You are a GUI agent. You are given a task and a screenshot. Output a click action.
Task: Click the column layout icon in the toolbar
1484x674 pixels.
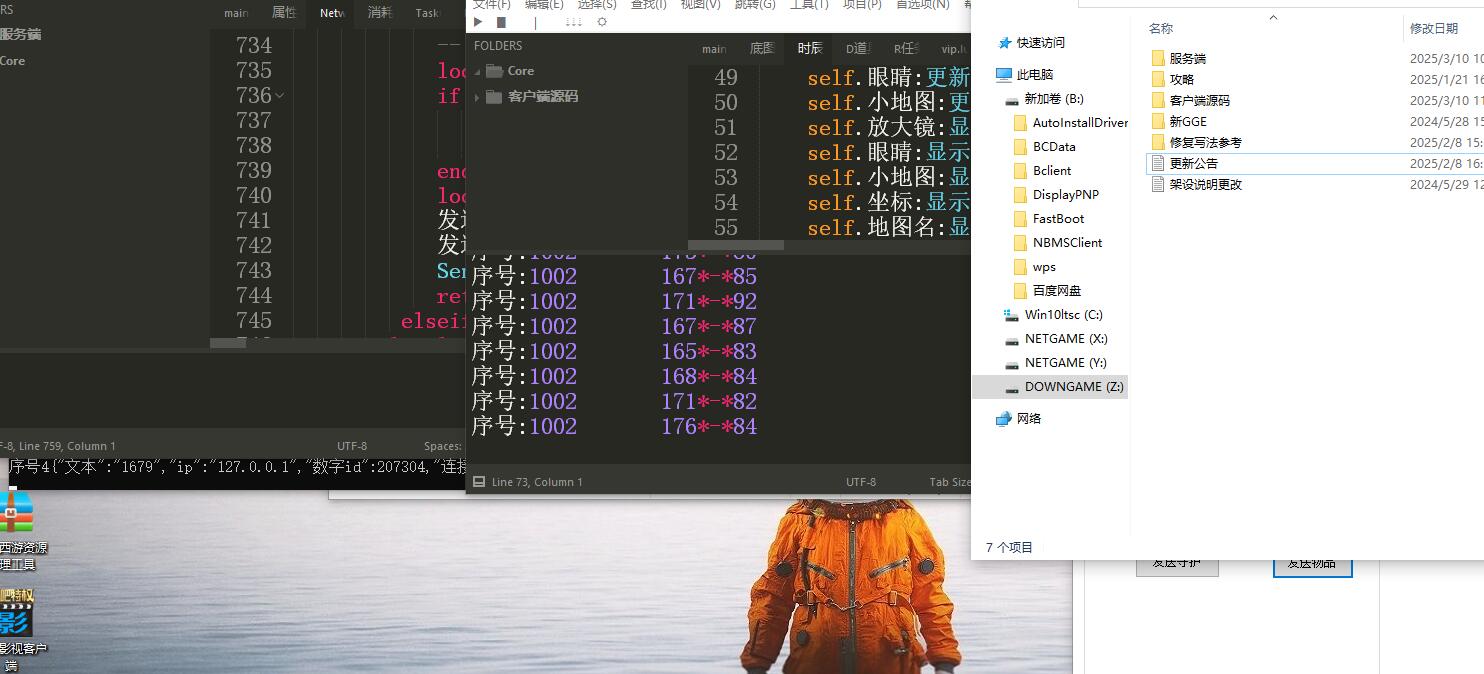[x=573, y=22]
